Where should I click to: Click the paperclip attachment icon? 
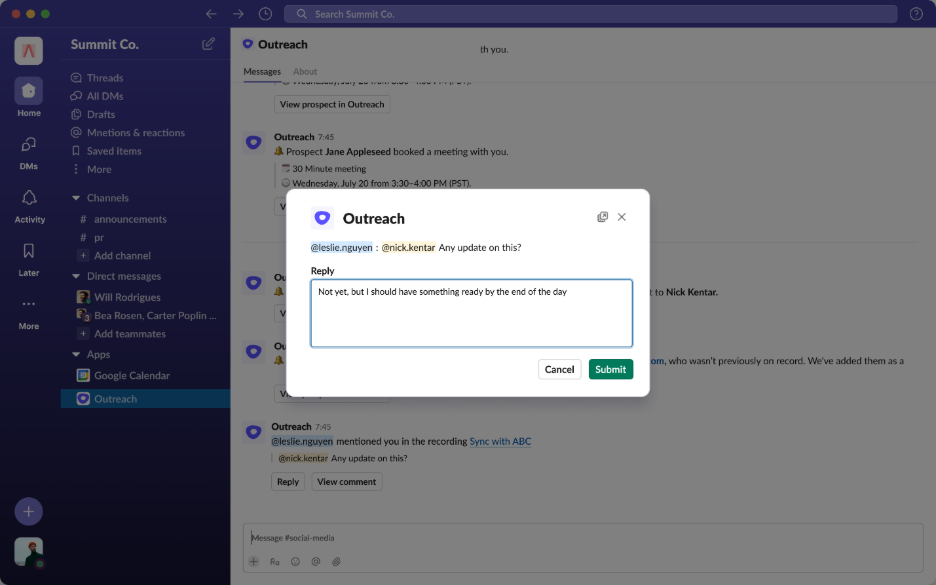[x=337, y=562]
